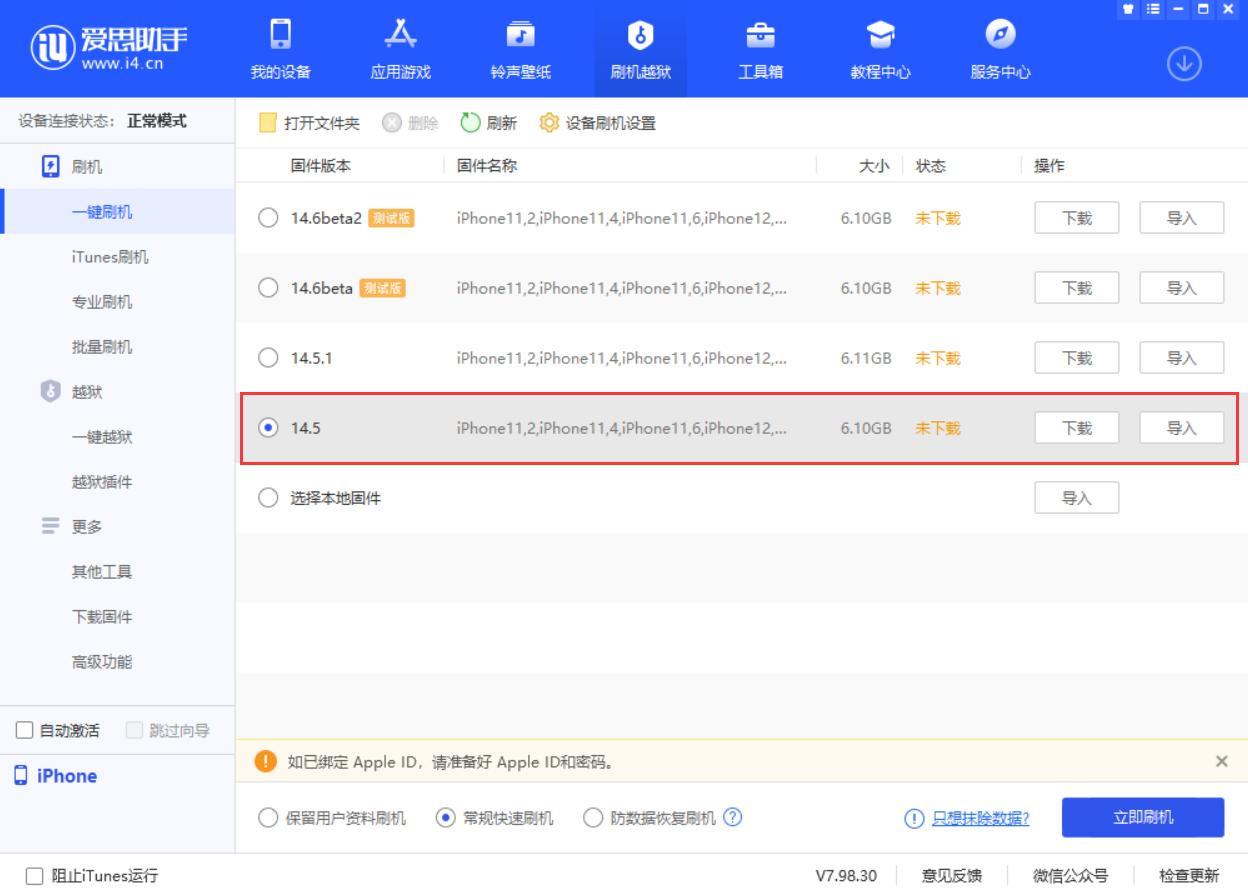Enable the 自动激活 checkbox

25,731
